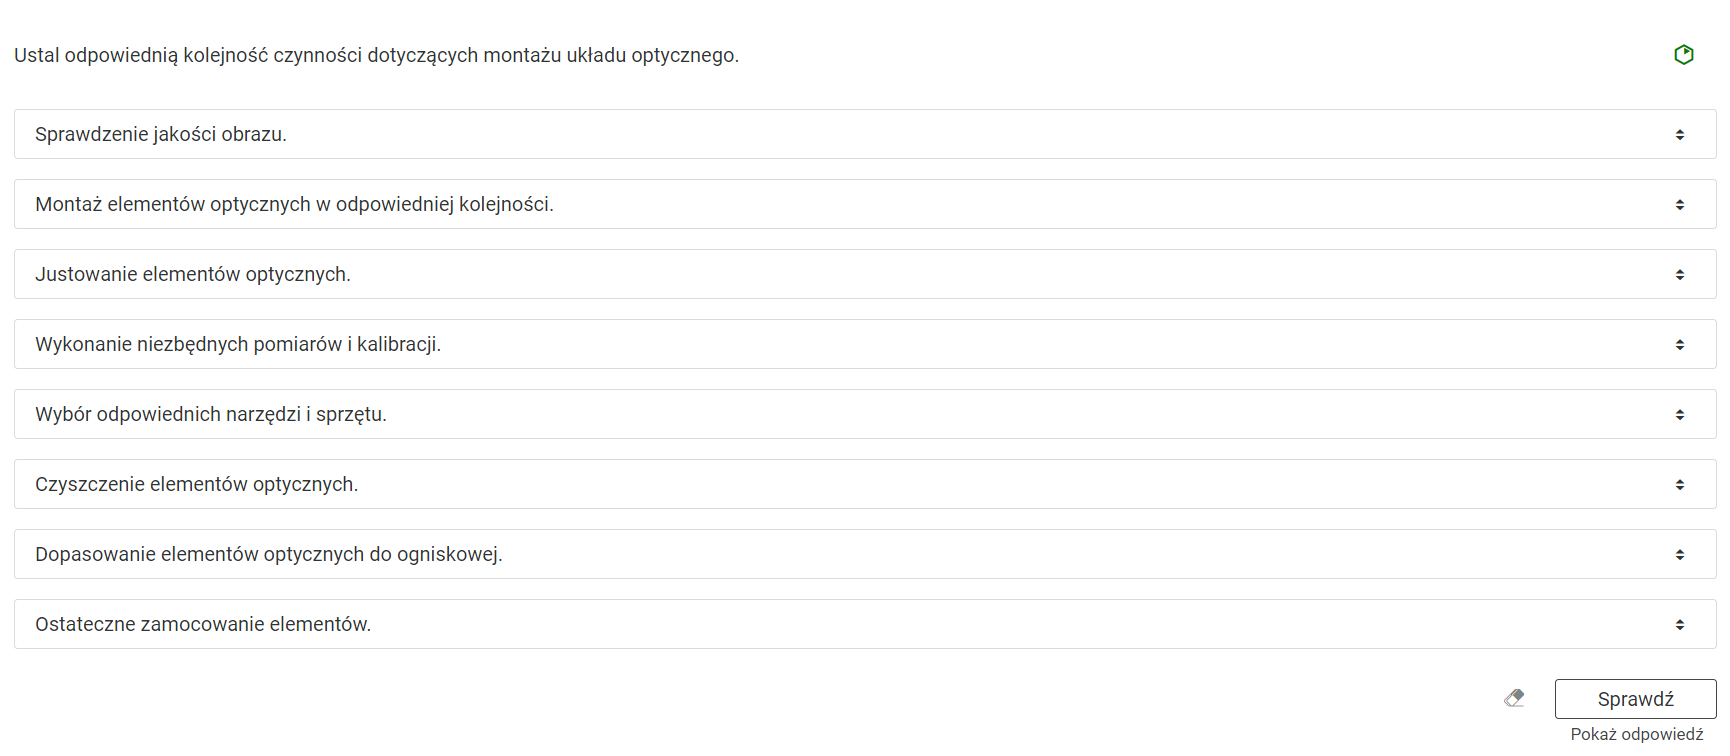Click sort arrows on Ostateczne zamocowanie elementów row
The width and height of the screenshot is (1730, 756).
pyautogui.click(x=1680, y=625)
